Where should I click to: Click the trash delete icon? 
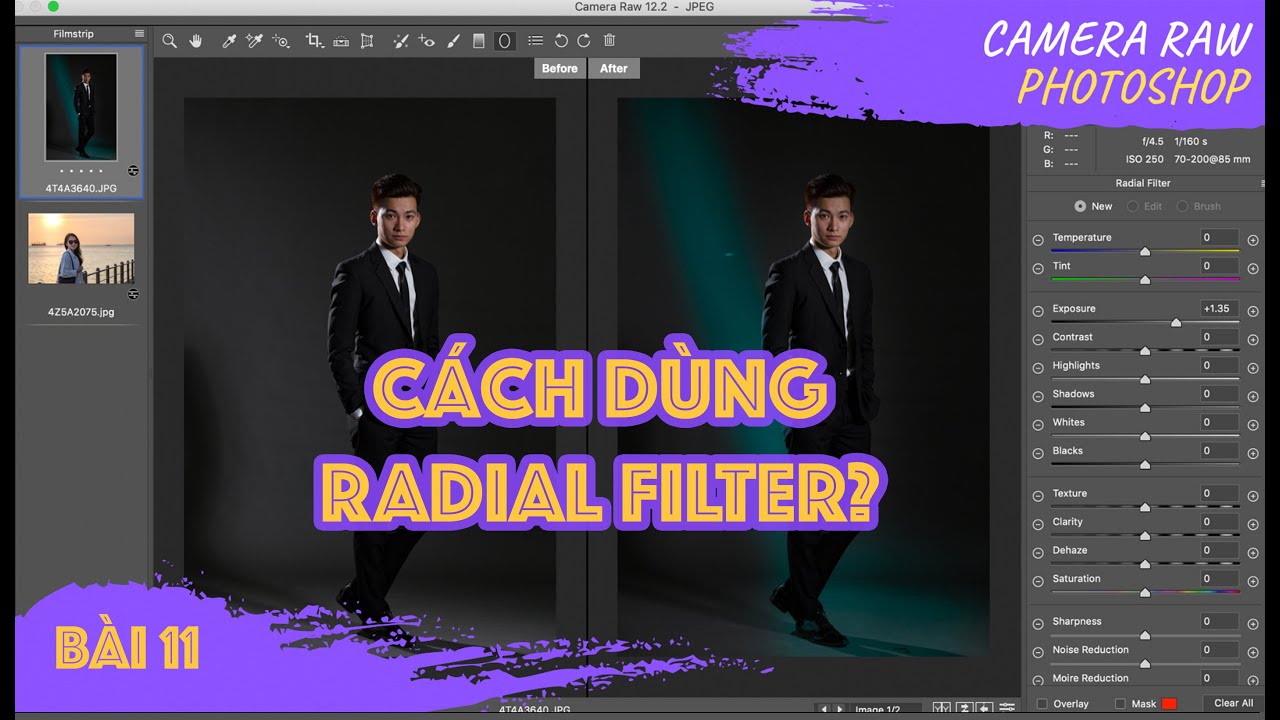click(x=610, y=41)
